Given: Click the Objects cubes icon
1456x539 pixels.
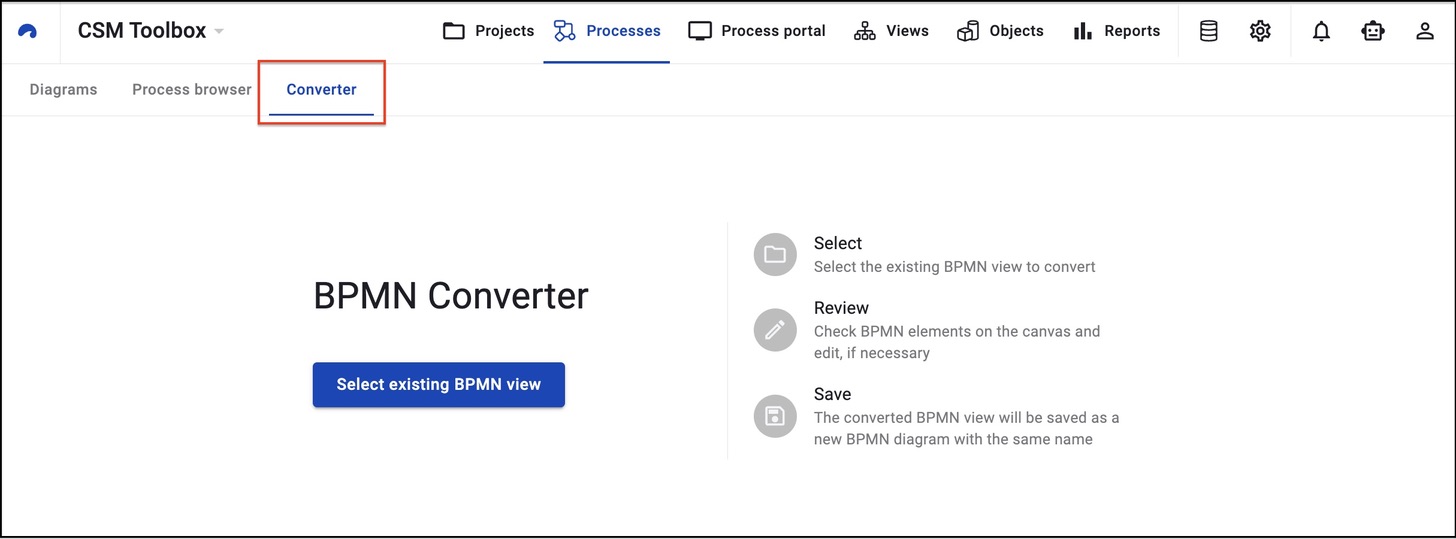Looking at the screenshot, I should pyautogui.click(x=967, y=31).
